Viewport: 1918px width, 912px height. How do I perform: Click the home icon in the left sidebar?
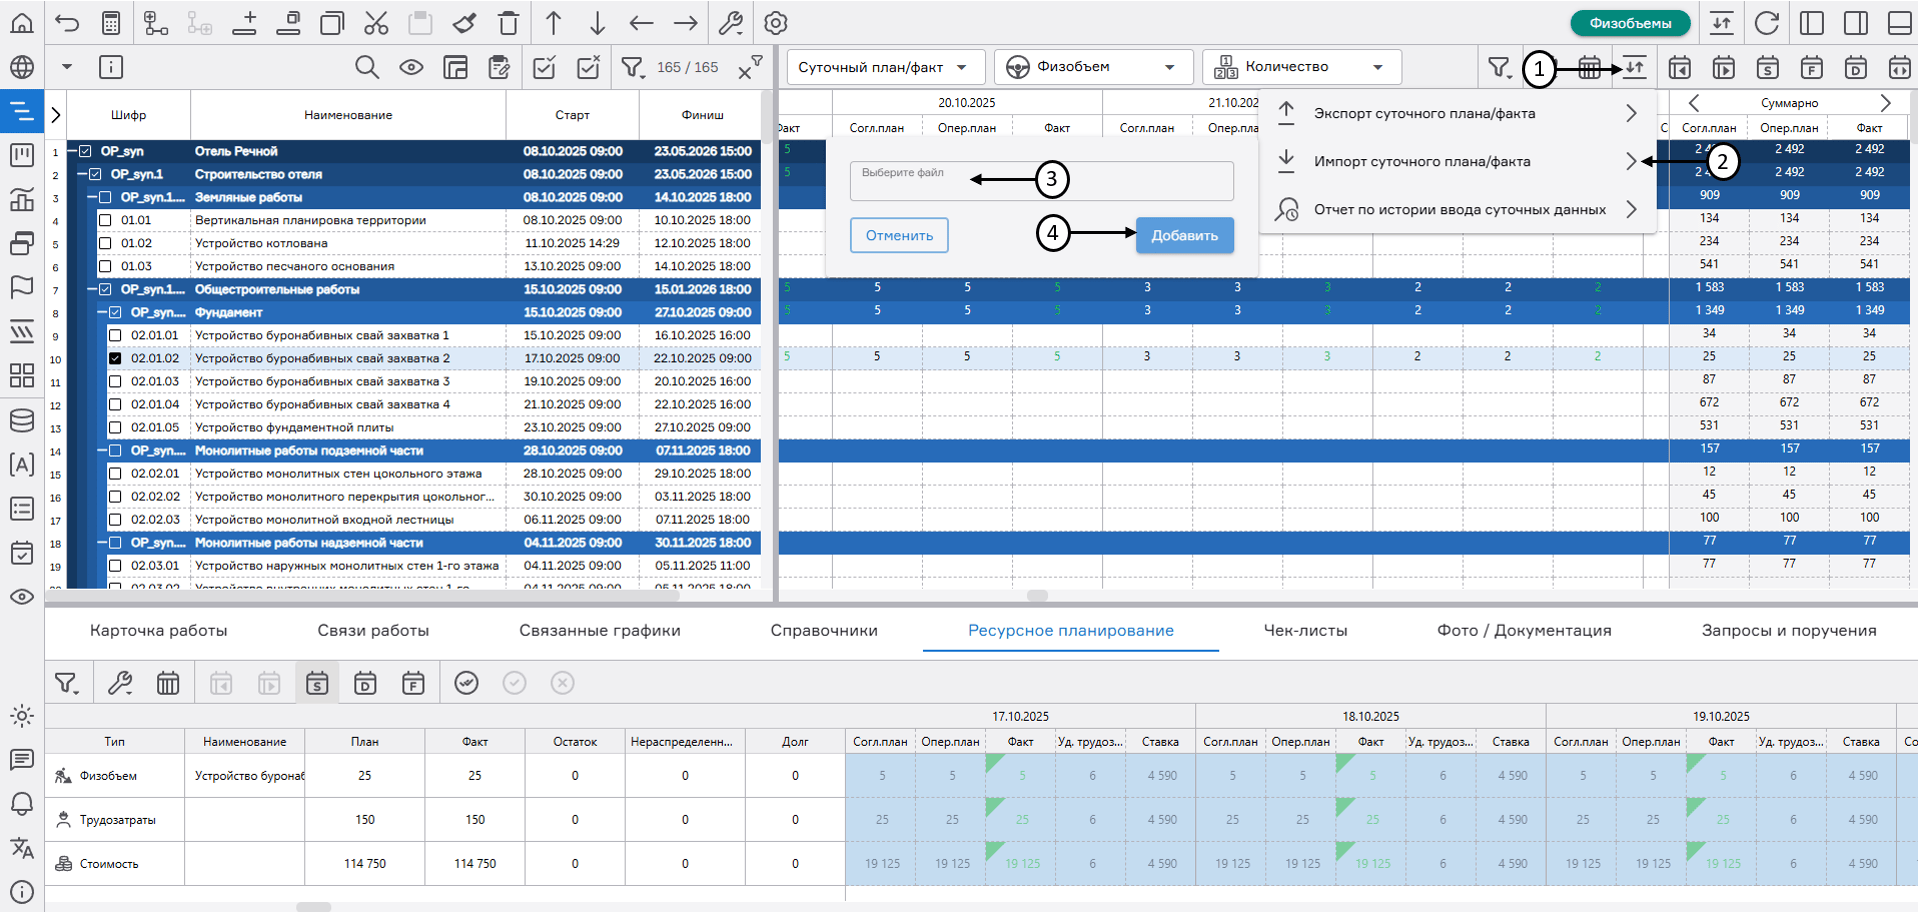(x=21, y=23)
